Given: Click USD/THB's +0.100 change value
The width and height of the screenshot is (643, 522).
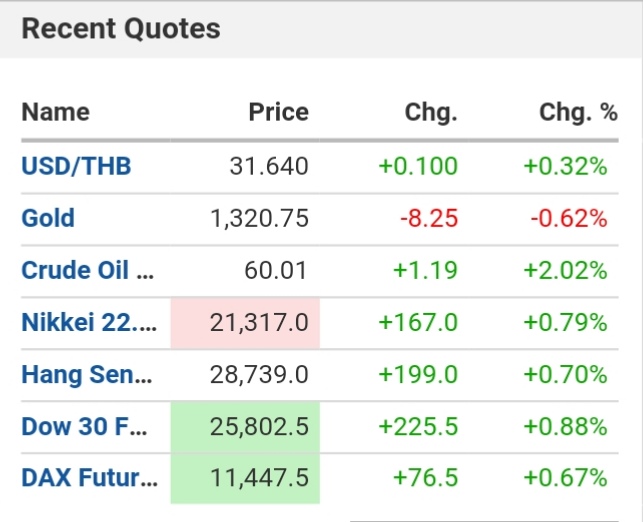Looking at the screenshot, I should [x=418, y=166].
